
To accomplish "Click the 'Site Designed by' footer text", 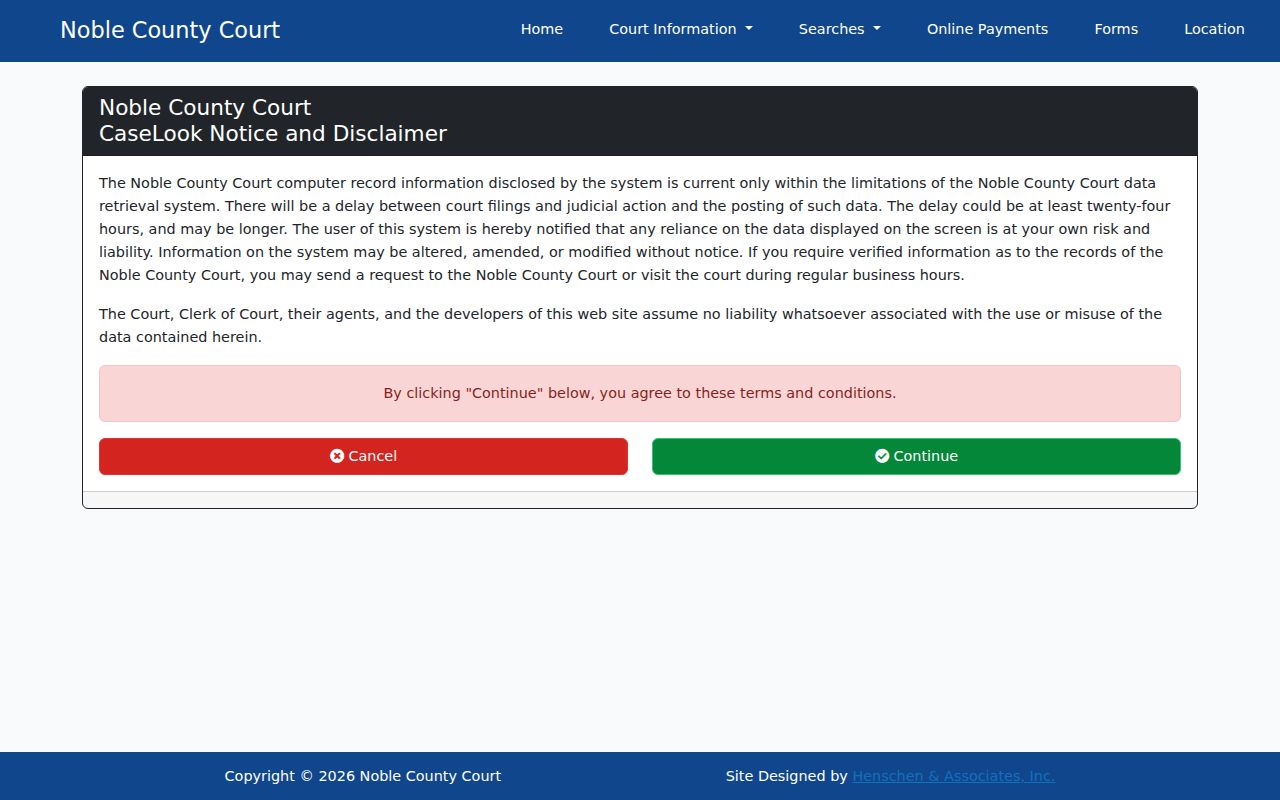I will [x=787, y=776].
